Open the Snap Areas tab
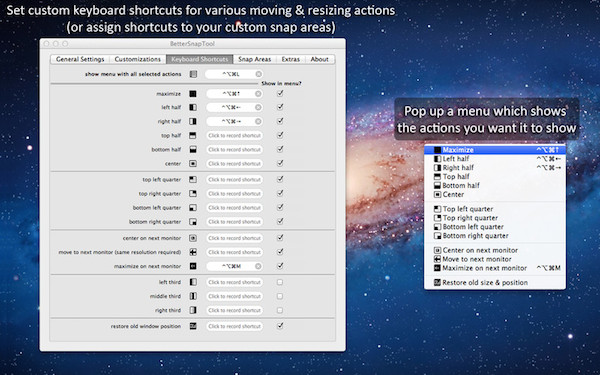Image resolution: width=600 pixels, height=375 pixels. click(x=254, y=59)
